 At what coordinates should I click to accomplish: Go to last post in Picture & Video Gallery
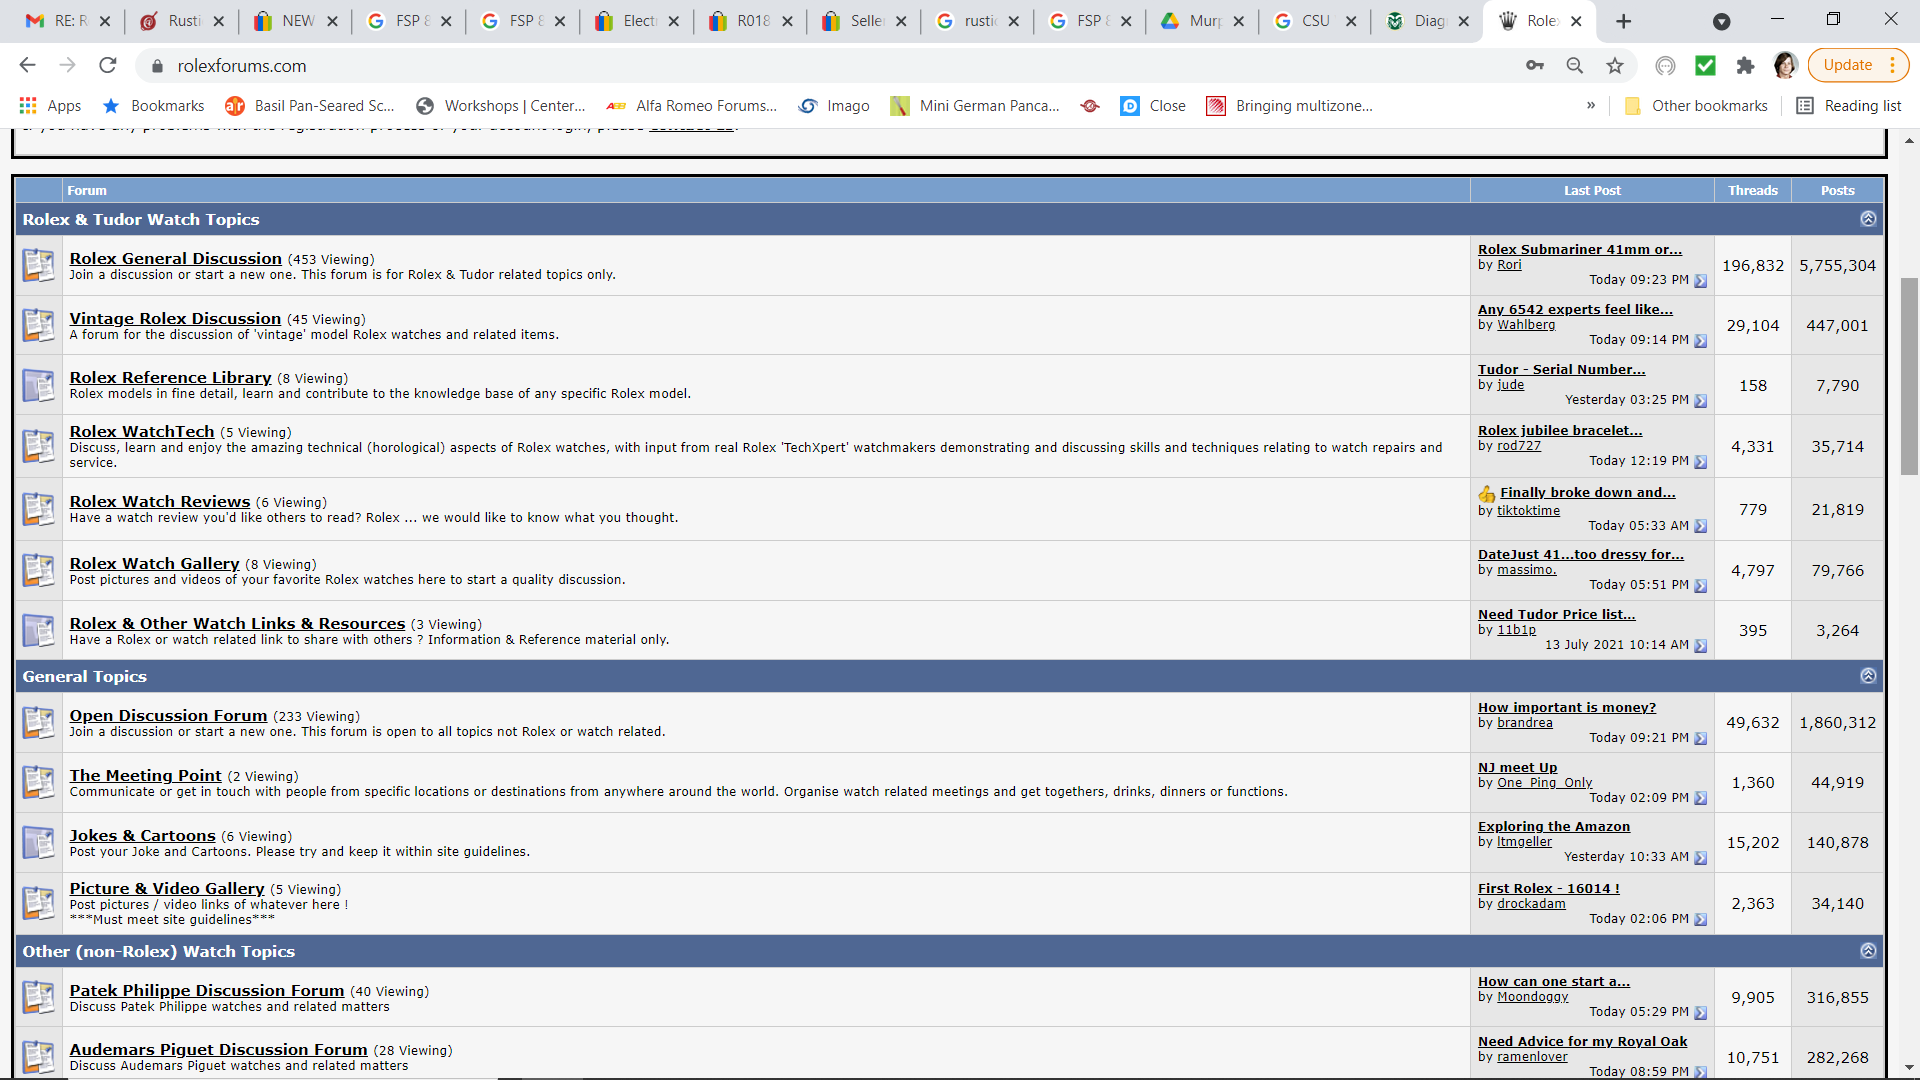click(x=1701, y=920)
